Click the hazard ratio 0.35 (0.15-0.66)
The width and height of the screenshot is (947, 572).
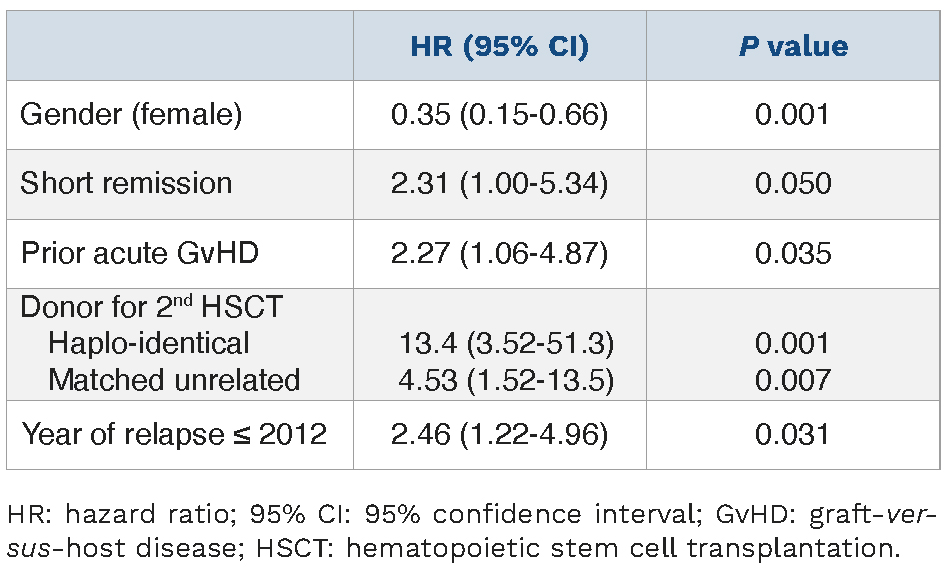coord(499,114)
